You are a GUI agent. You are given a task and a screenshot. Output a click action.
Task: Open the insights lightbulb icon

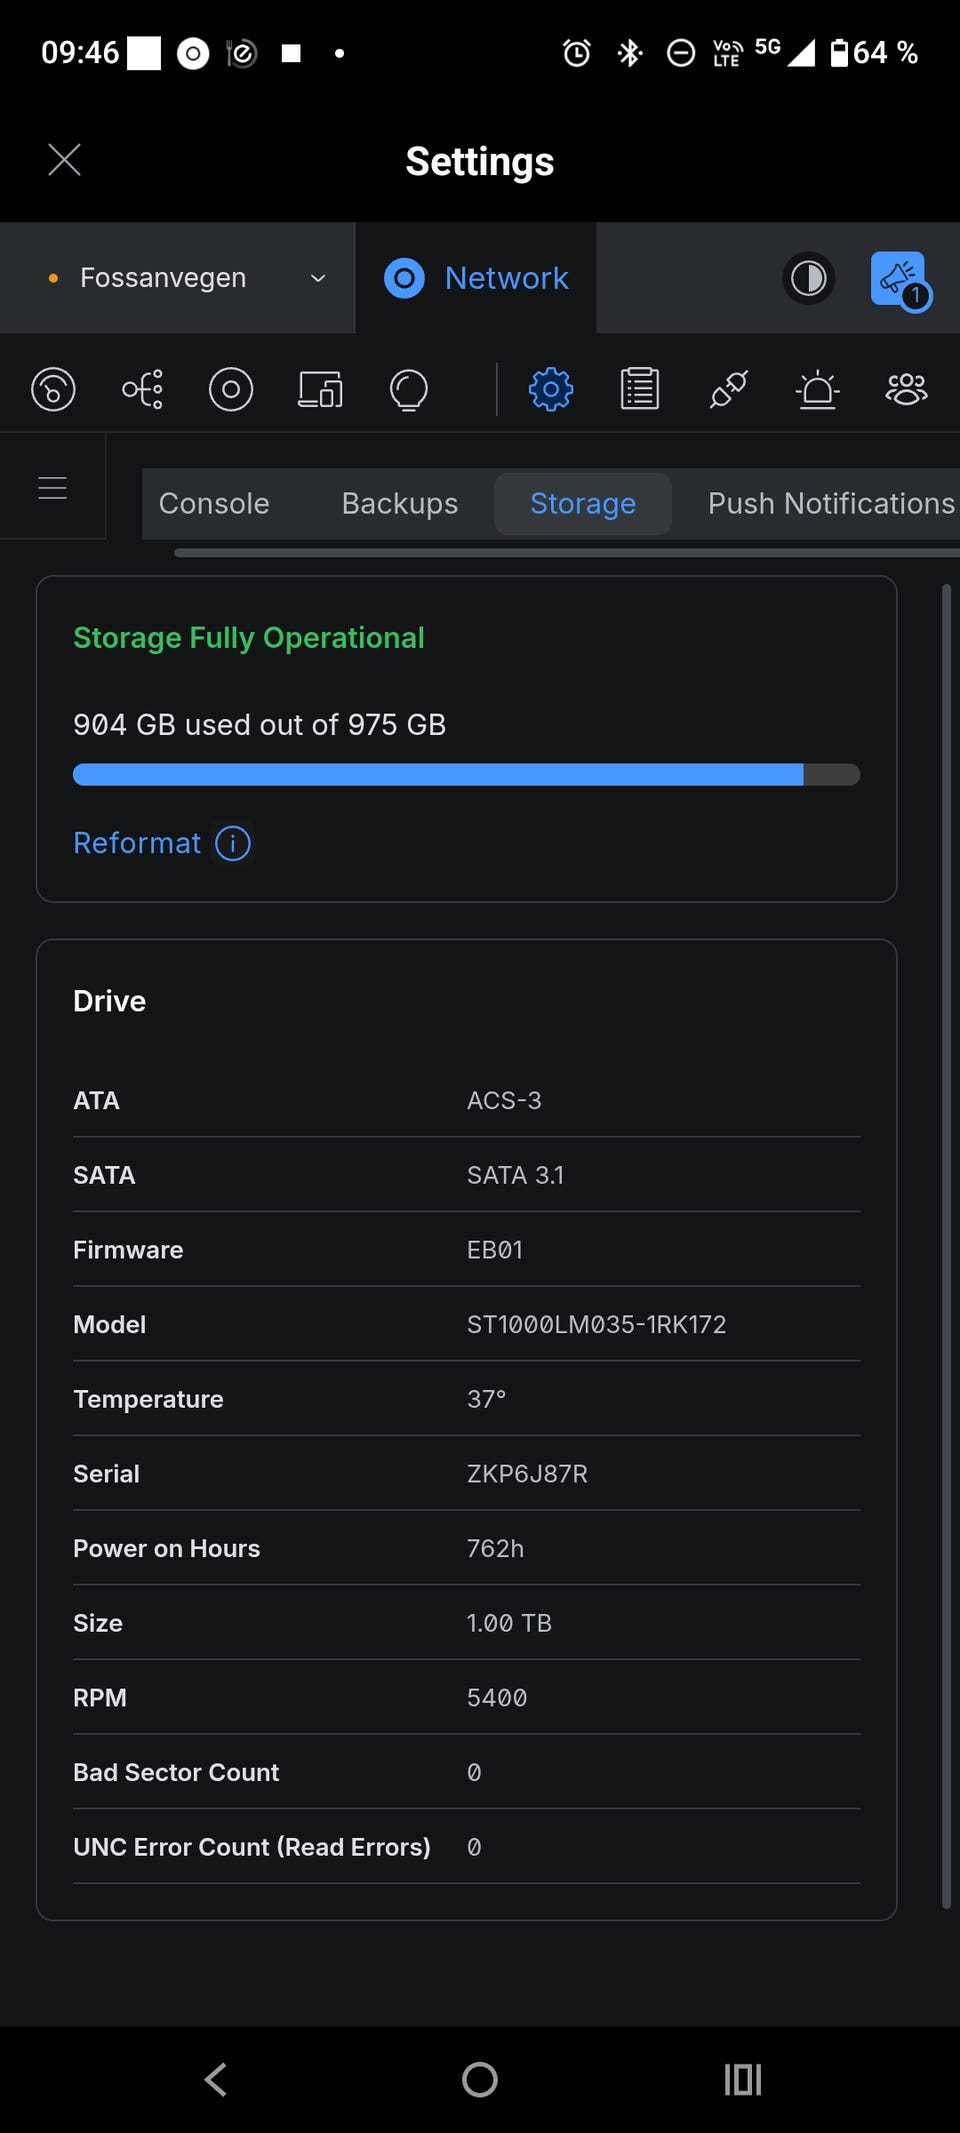[x=409, y=389]
